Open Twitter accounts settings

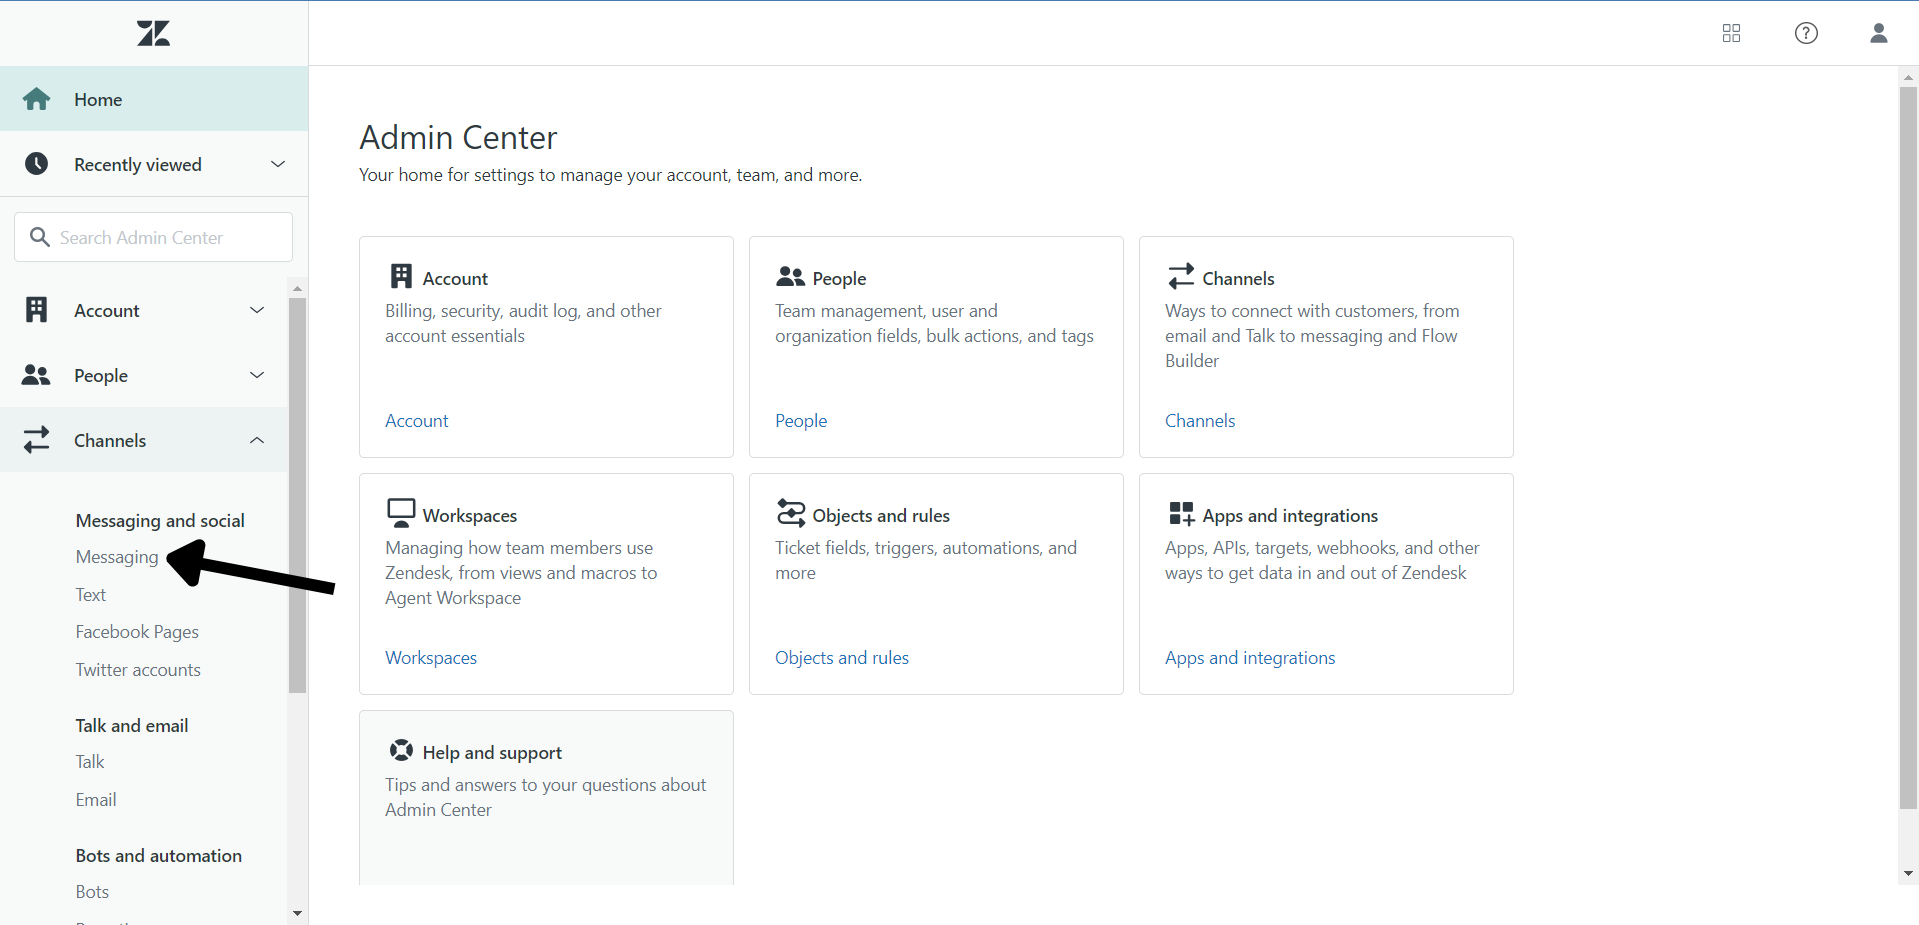coord(138,670)
